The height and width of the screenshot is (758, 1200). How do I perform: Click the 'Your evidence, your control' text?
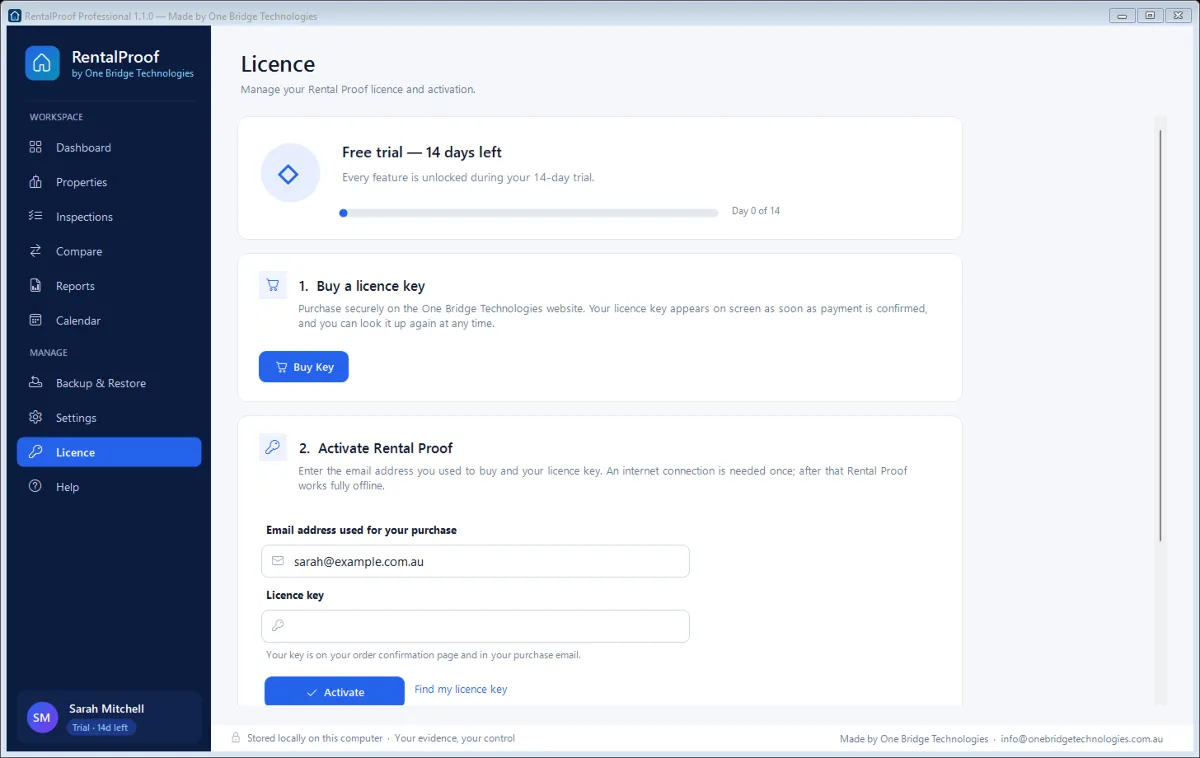455,738
